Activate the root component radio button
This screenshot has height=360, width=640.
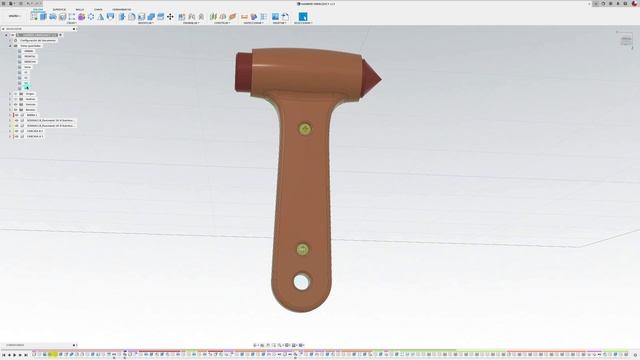[61, 35]
